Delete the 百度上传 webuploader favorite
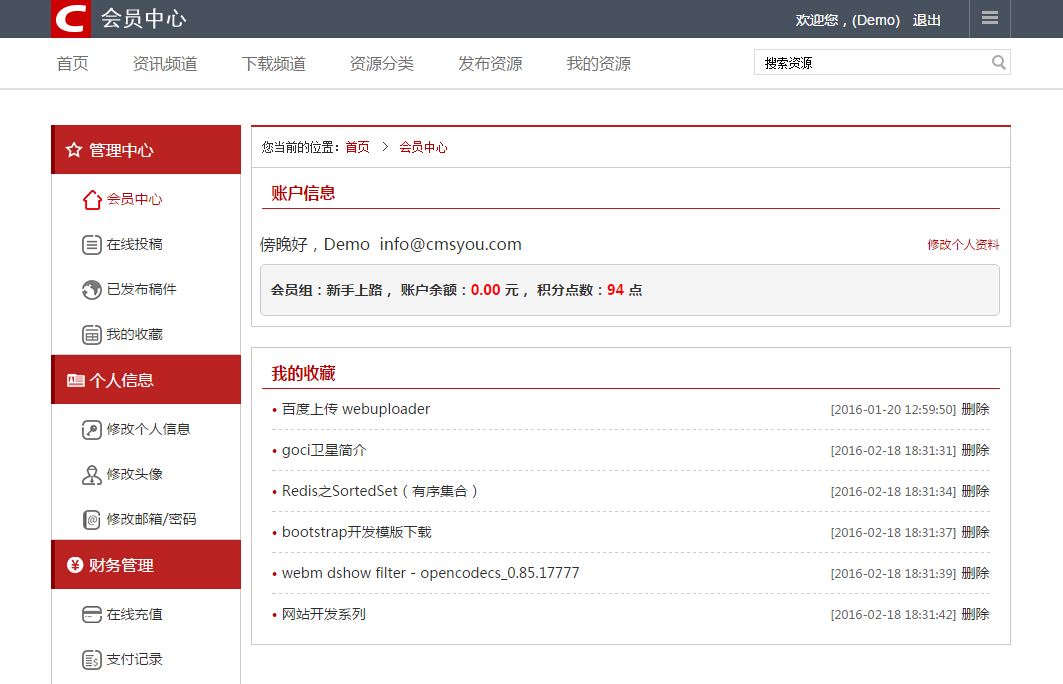Viewport: 1063px width, 684px height. tap(976, 409)
